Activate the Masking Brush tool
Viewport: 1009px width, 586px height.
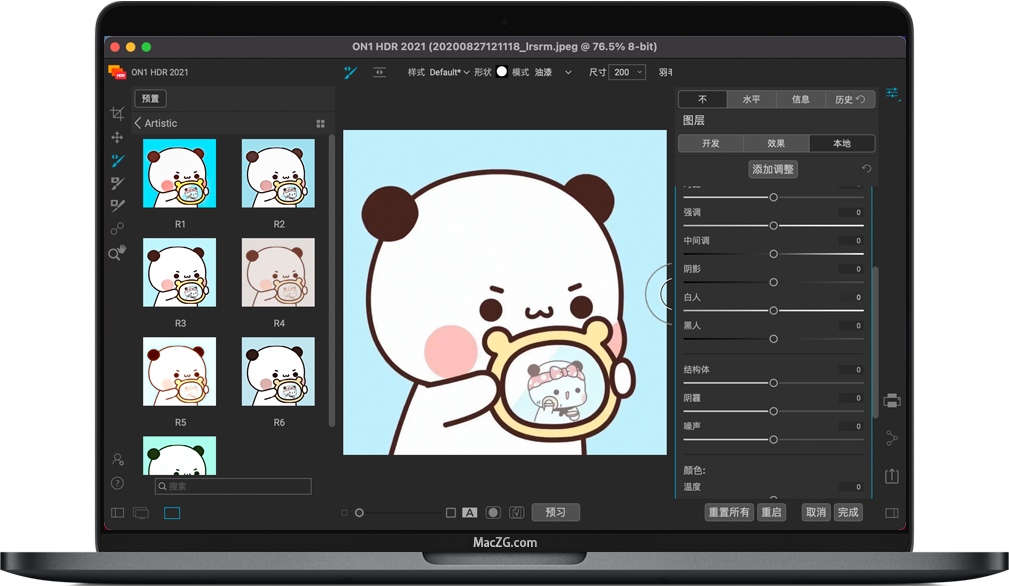coord(117,161)
